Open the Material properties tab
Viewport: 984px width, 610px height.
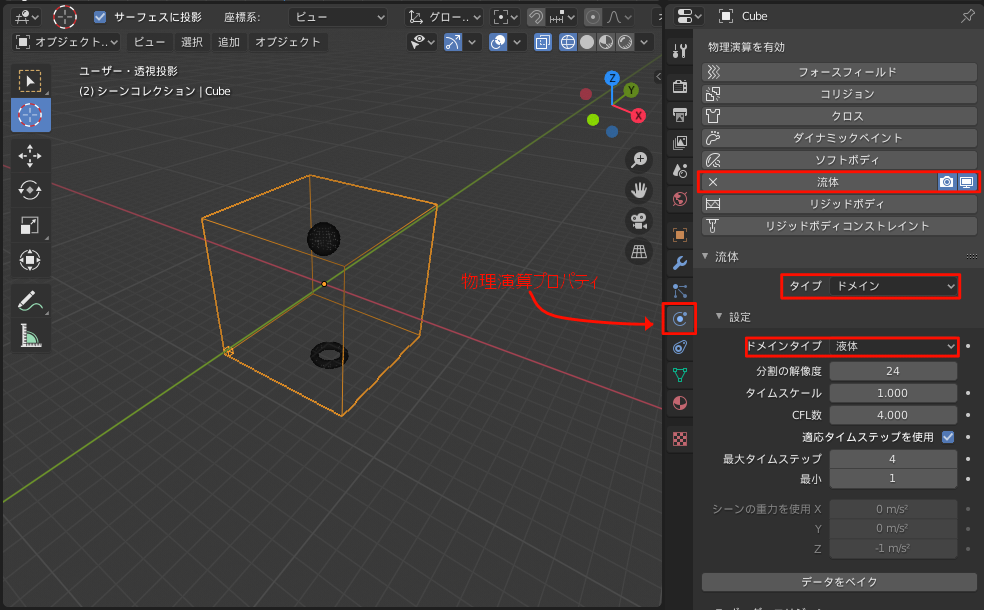coord(680,403)
